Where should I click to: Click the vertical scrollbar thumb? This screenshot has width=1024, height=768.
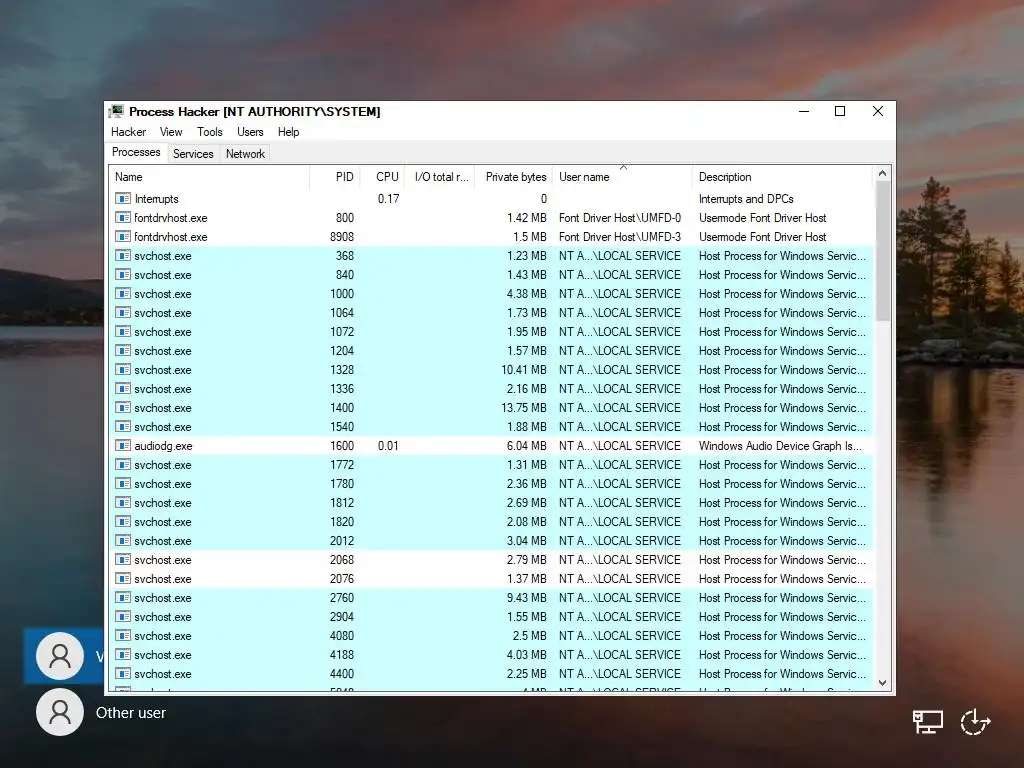click(x=882, y=251)
